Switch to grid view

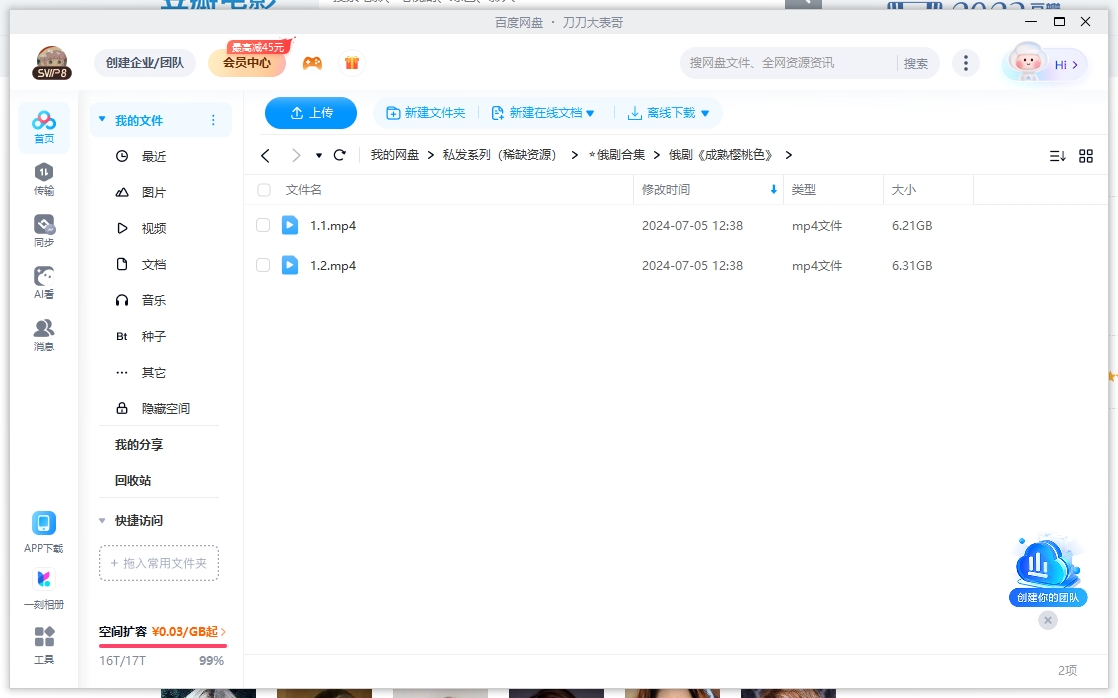tap(1086, 155)
